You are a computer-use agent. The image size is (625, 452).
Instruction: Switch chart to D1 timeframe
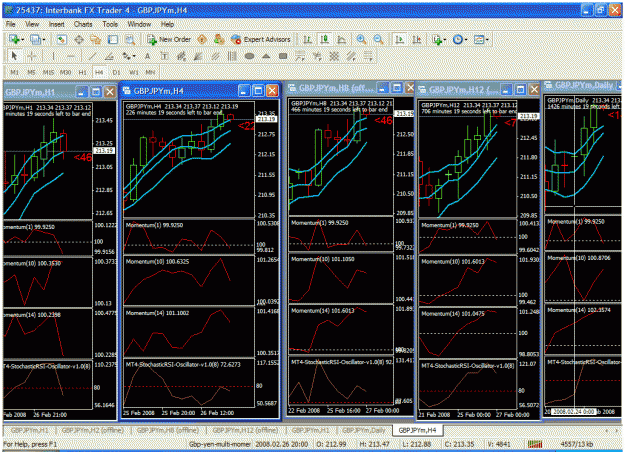(x=116, y=73)
